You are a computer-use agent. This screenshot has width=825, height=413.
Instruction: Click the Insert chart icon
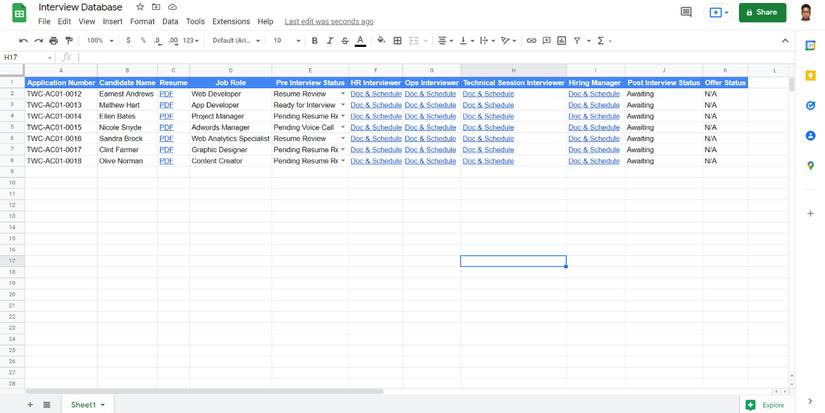tap(561, 41)
